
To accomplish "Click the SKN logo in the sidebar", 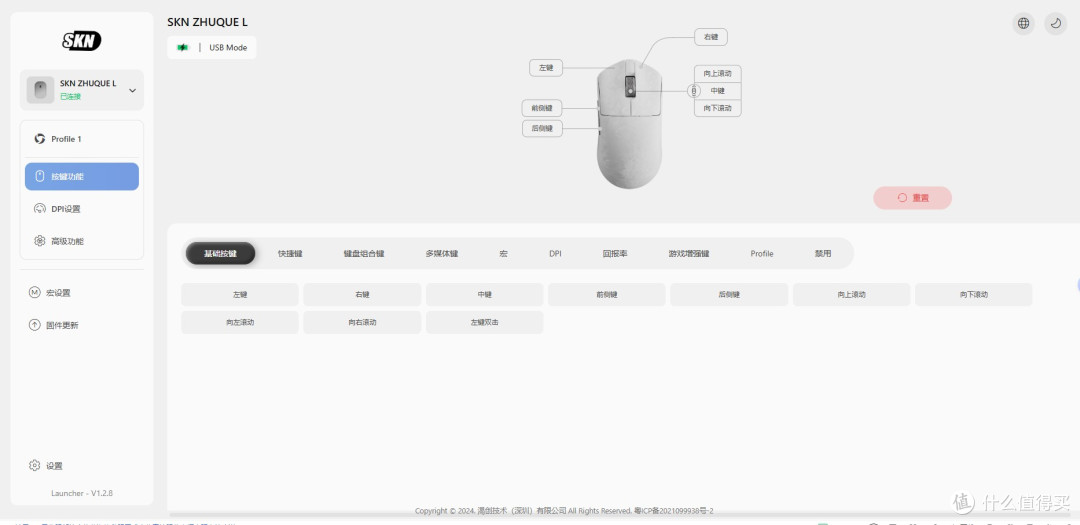I will [81, 41].
